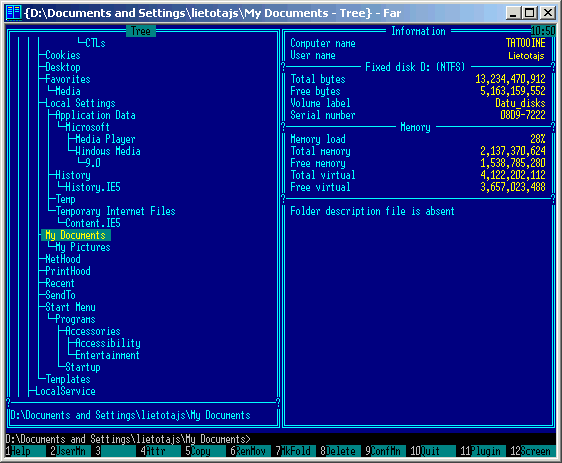Select the SendTo folder

[x=60, y=295]
